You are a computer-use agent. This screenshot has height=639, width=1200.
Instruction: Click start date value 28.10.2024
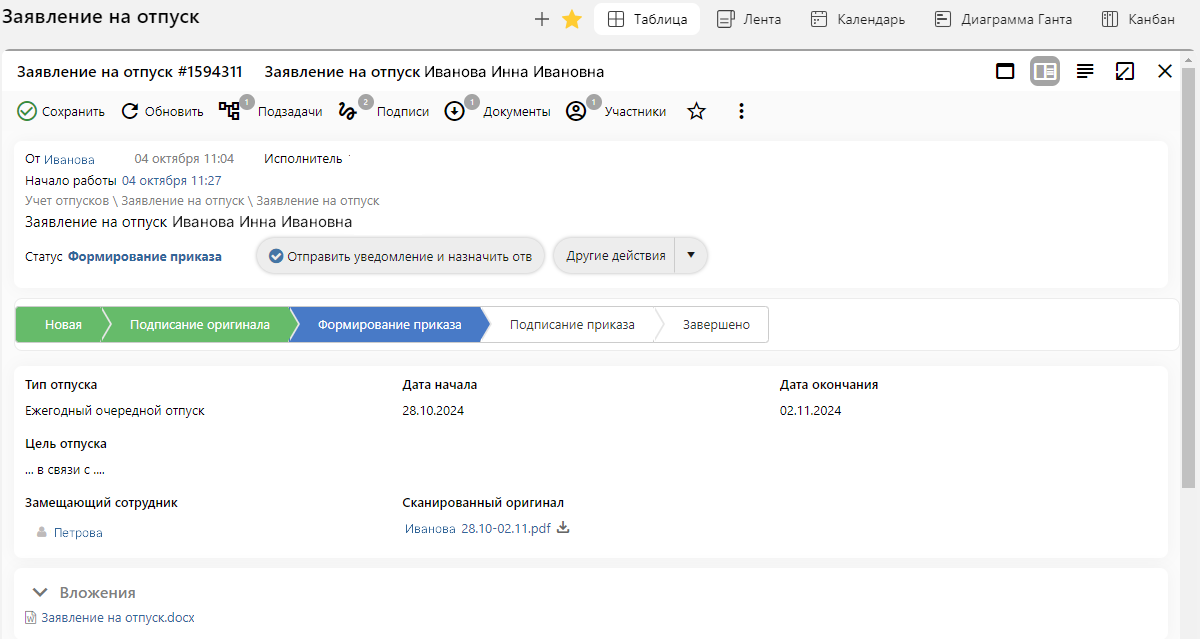pos(433,411)
